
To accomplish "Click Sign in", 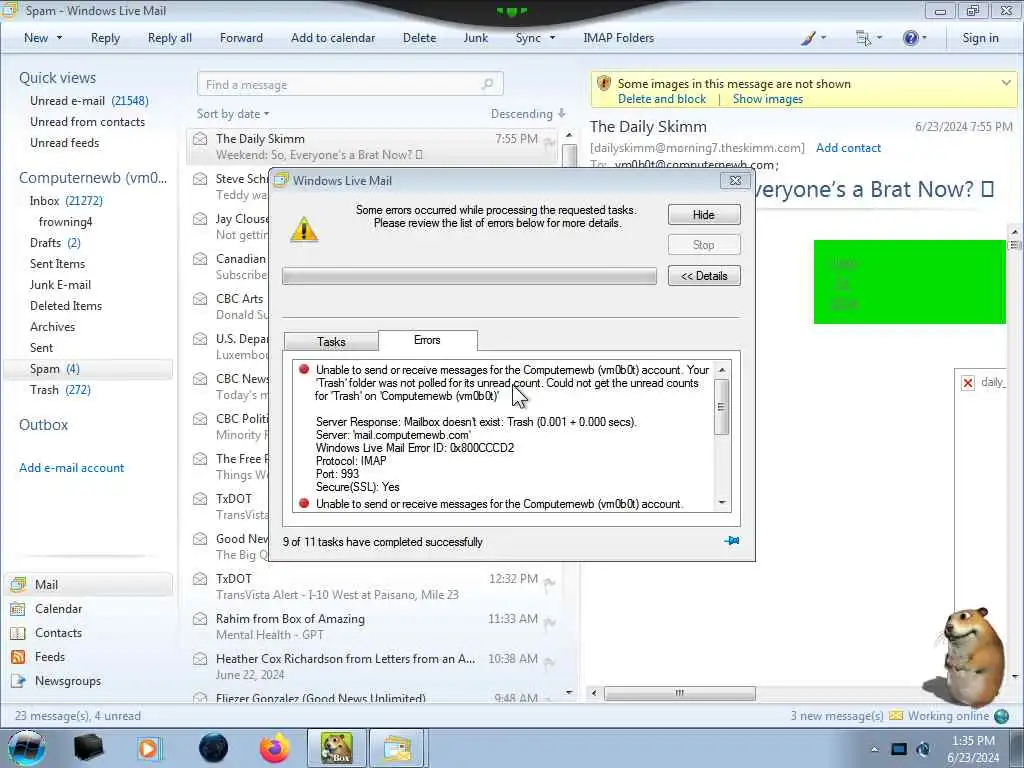I will (x=980, y=38).
